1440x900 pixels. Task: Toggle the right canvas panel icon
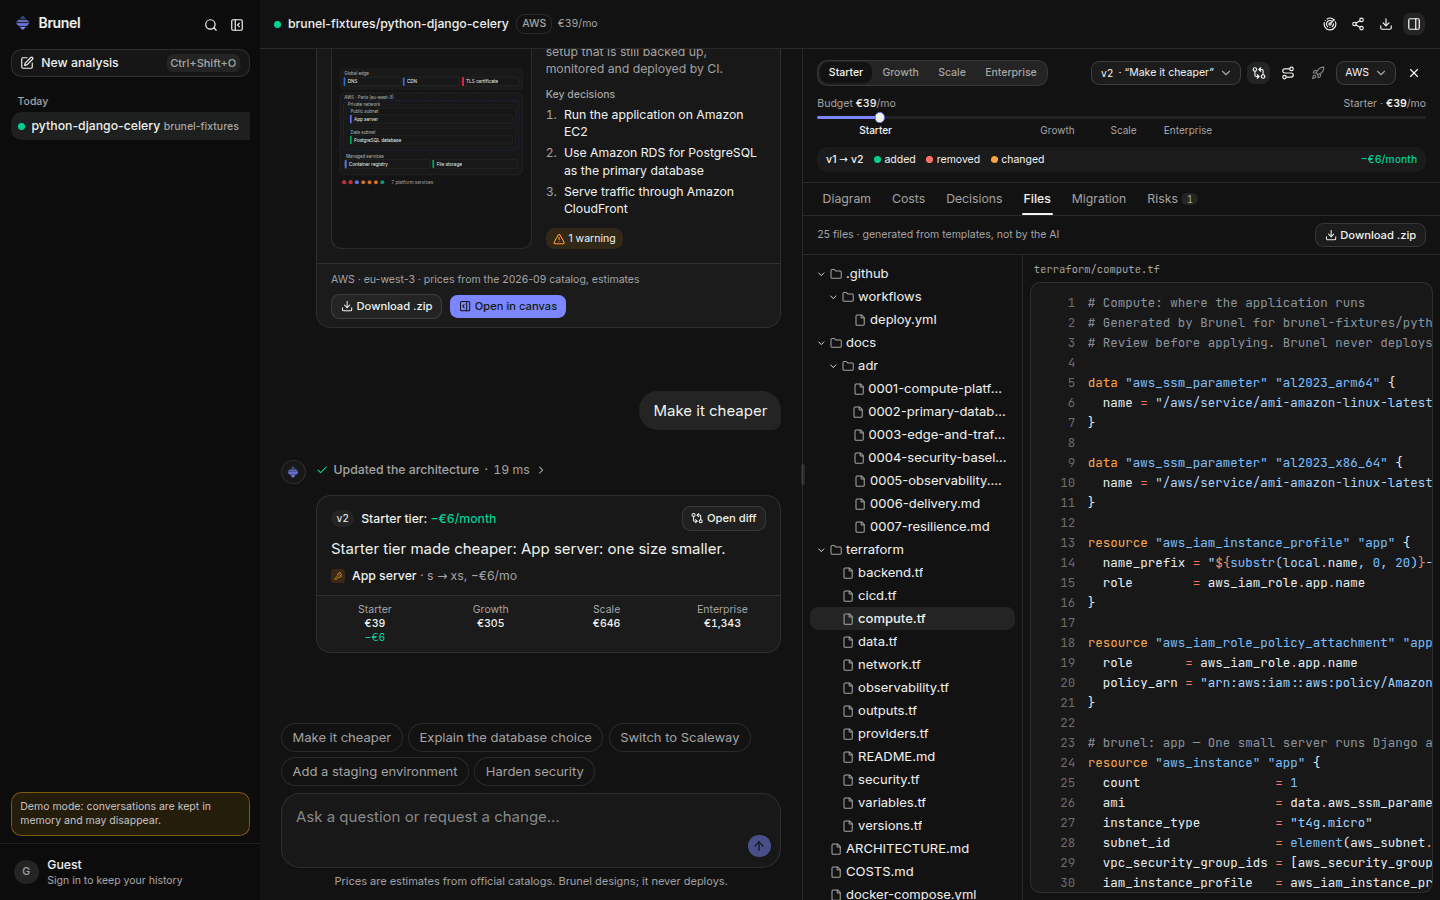[1414, 24]
